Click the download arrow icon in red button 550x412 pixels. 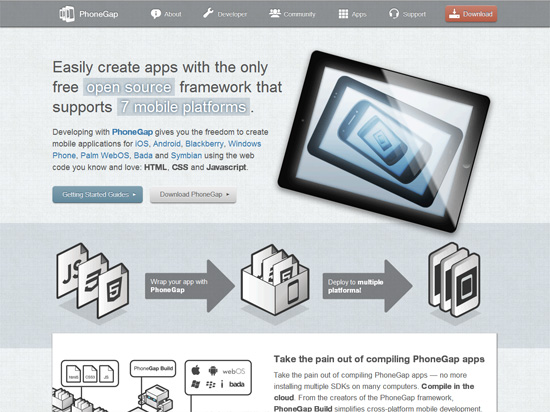point(454,14)
